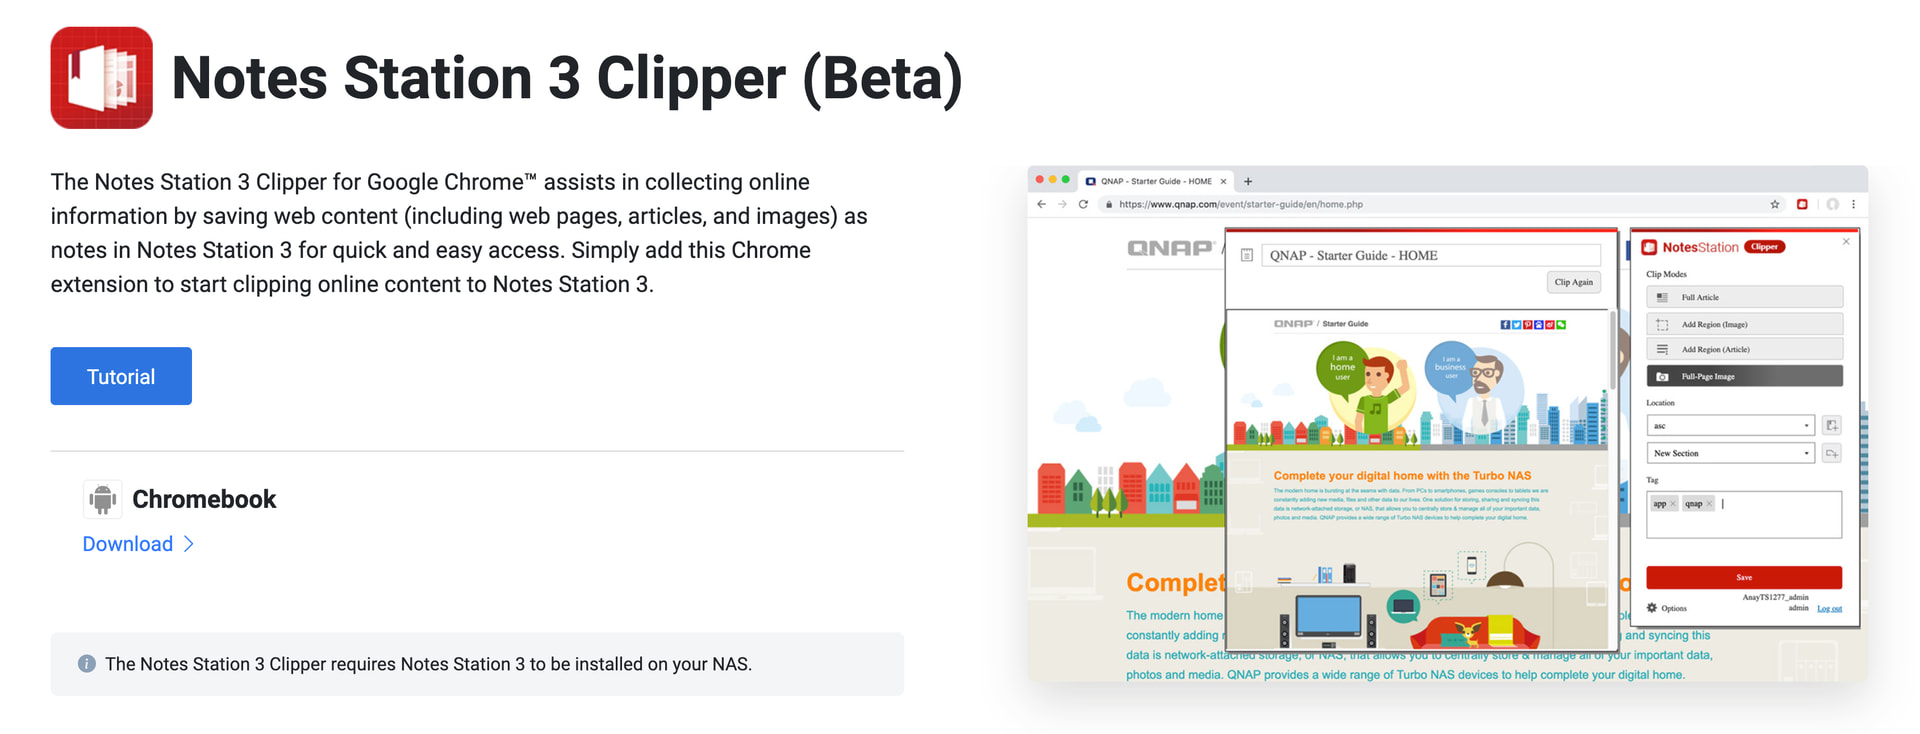Screen dimensions: 1920x734
Task: Select the QNAP Starter Guide browser tab
Action: (1156, 181)
